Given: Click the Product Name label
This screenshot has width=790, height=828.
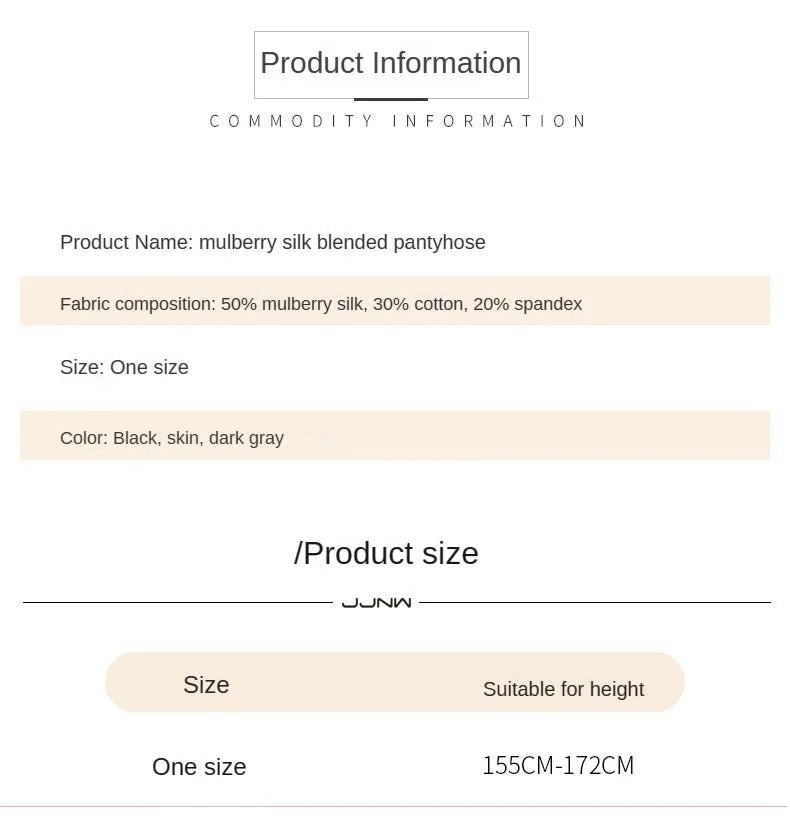Looking at the screenshot, I should 127,242.
